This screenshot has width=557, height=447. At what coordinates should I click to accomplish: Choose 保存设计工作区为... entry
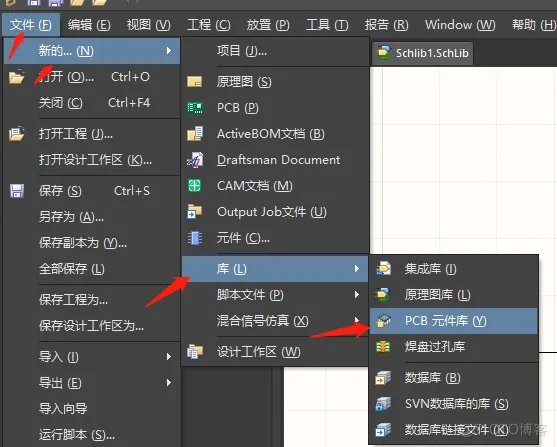[92, 326]
